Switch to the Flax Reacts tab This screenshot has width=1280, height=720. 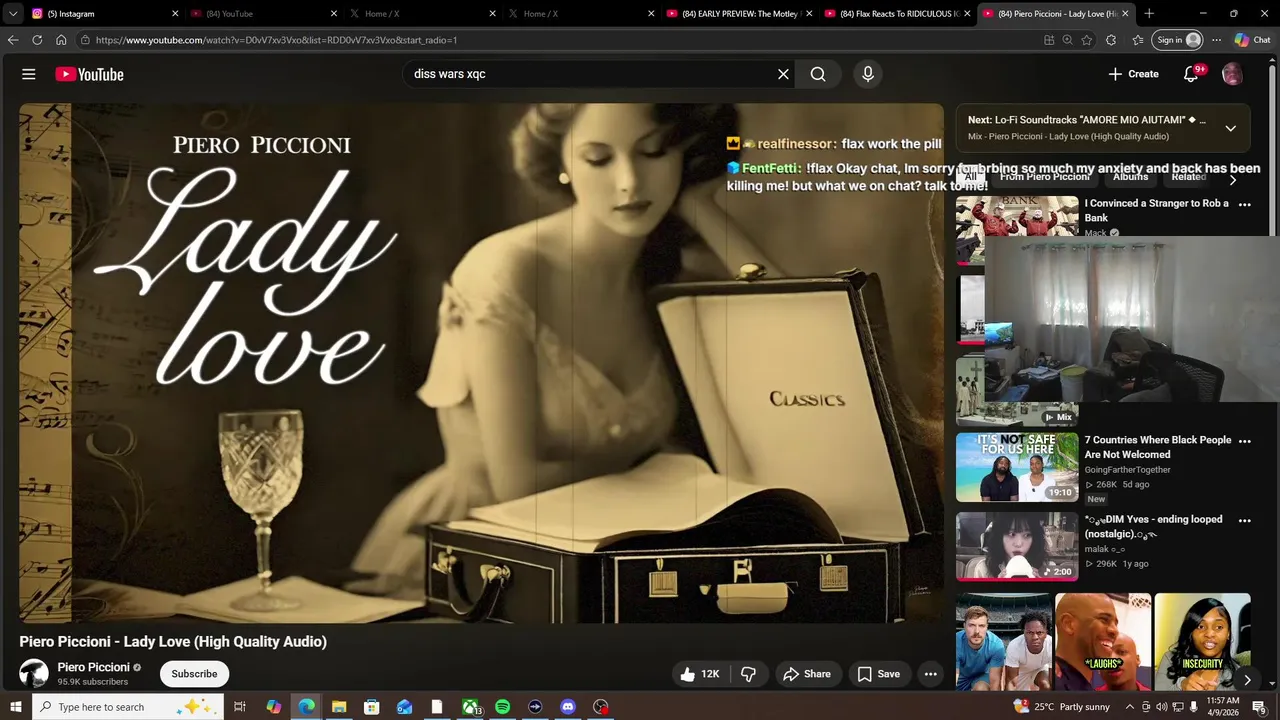[x=897, y=14]
